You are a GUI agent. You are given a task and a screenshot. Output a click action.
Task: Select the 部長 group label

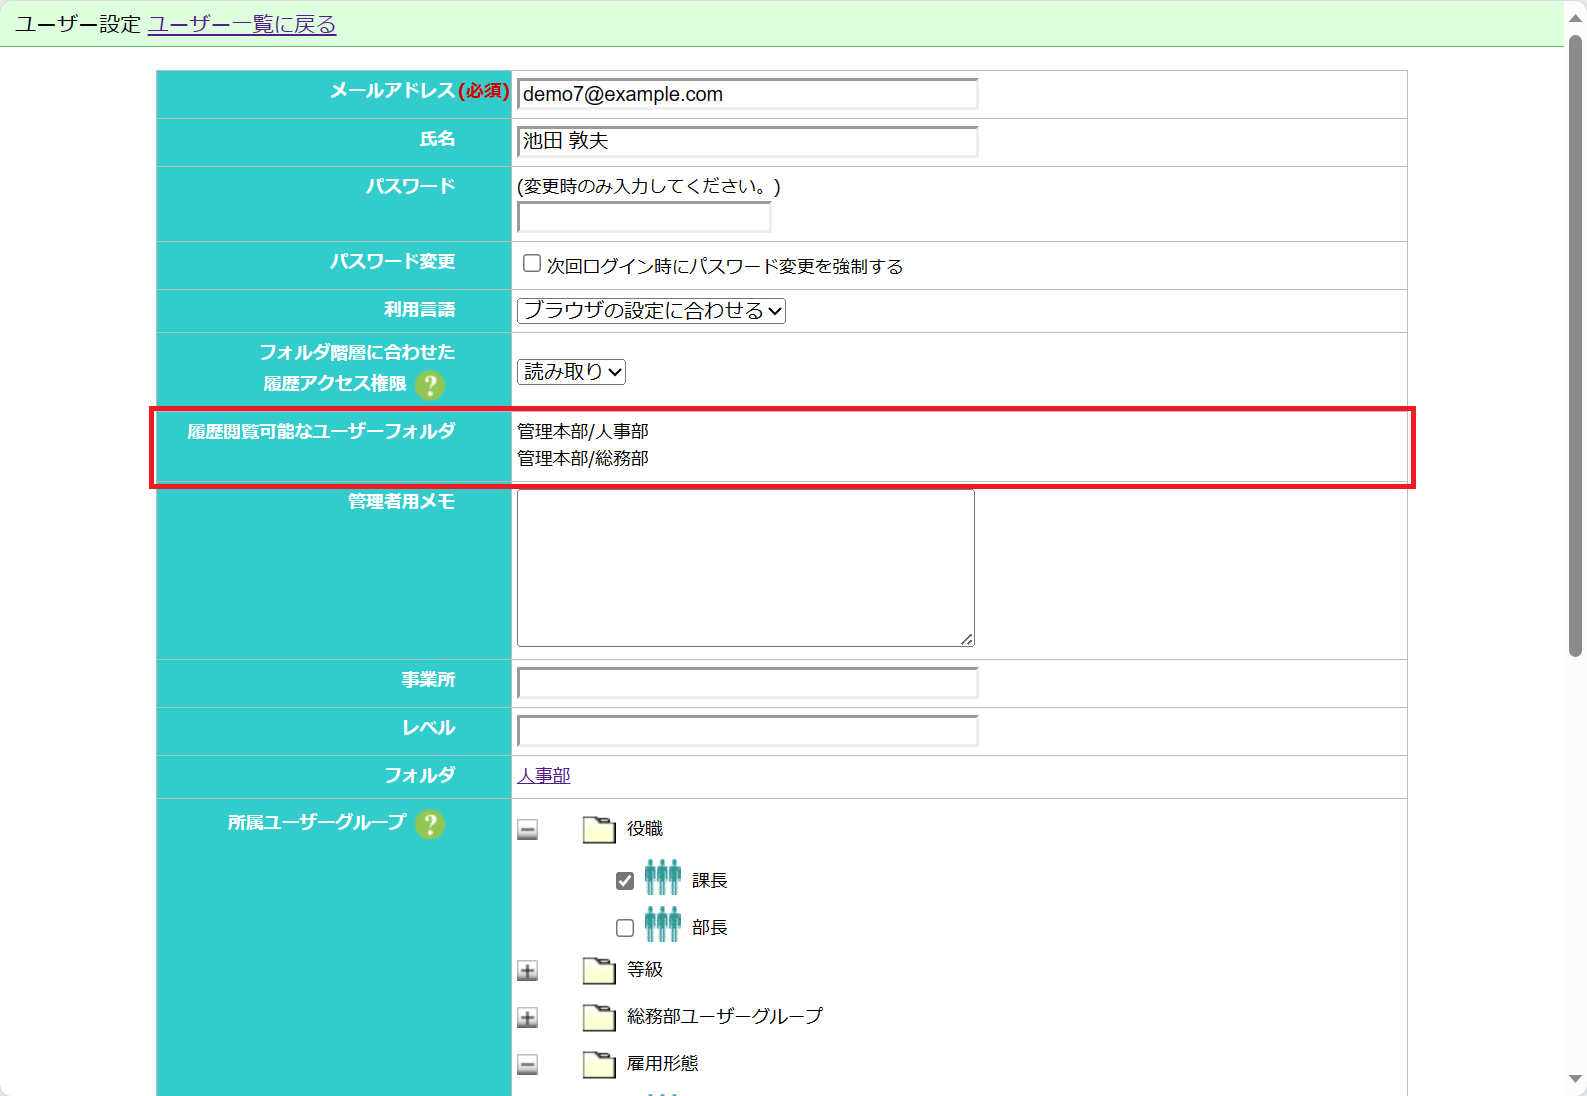pyautogui.click(x=710, y=928)
